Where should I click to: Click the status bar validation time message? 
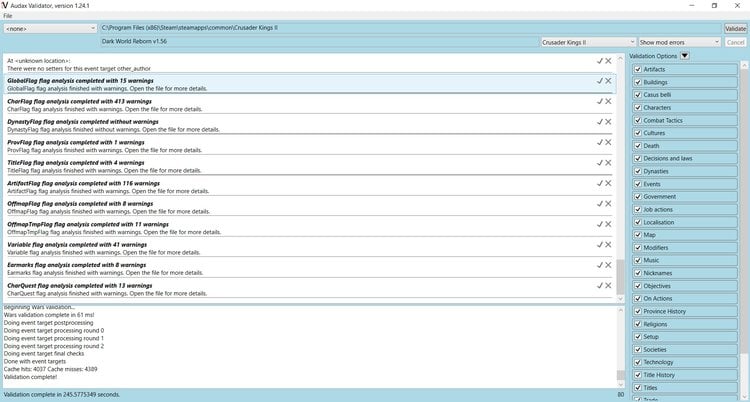click(x=62, y=394)
